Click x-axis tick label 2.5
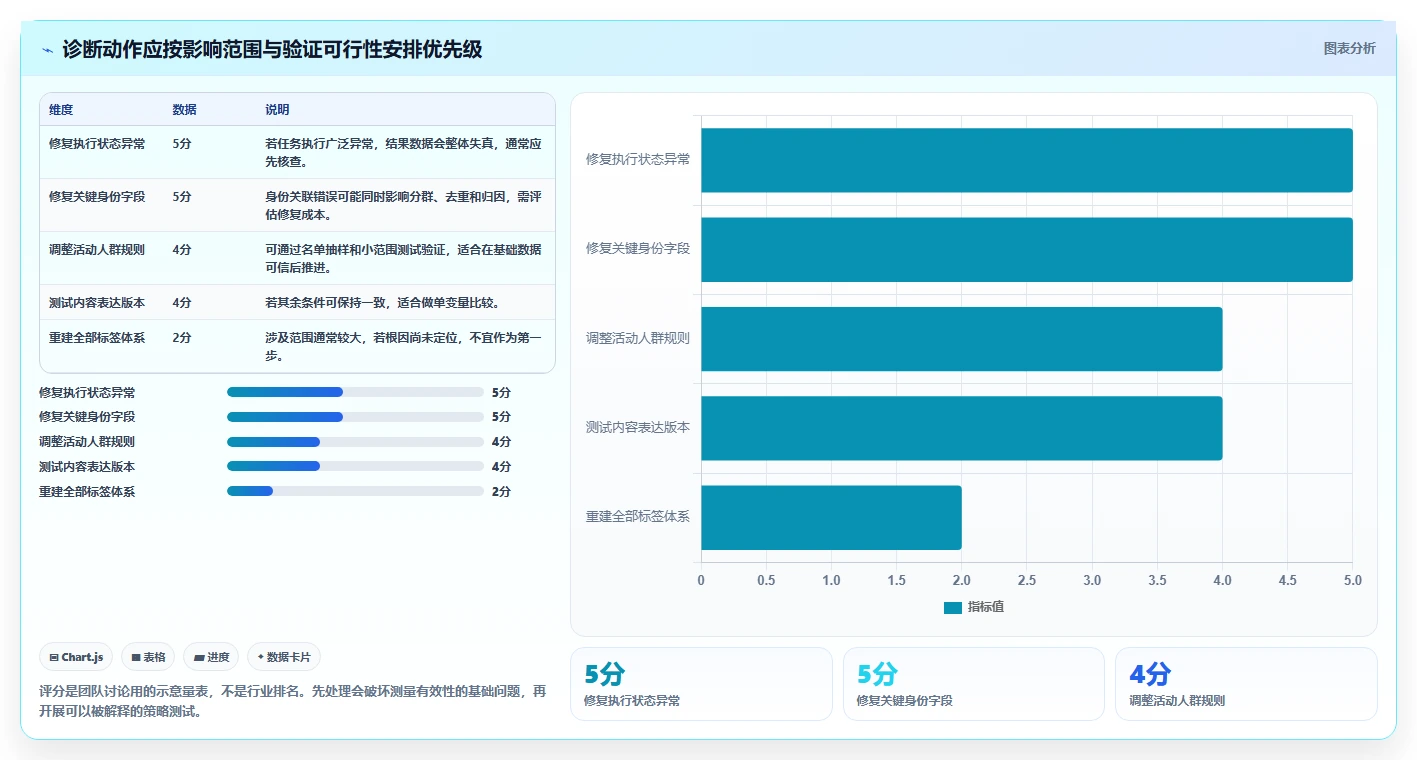1417x760 pixels. [1027, 580]
